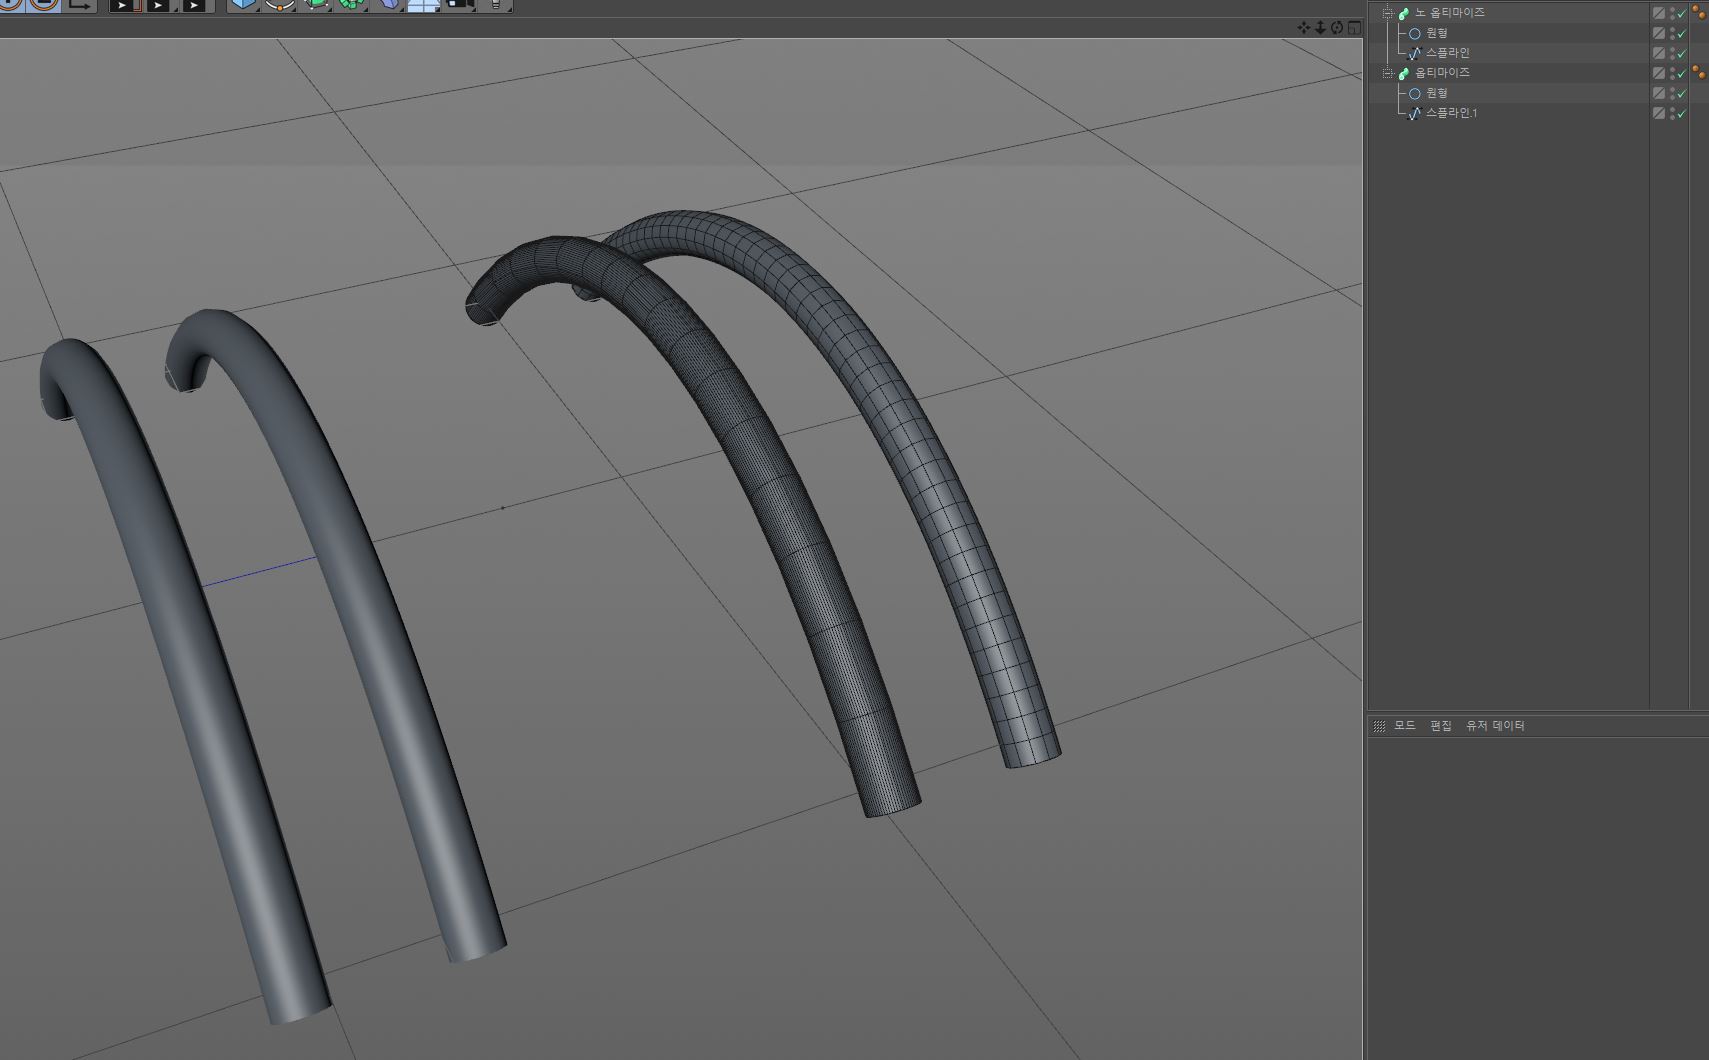Click the layer swatch for 스플라인

coord(1658,53)
